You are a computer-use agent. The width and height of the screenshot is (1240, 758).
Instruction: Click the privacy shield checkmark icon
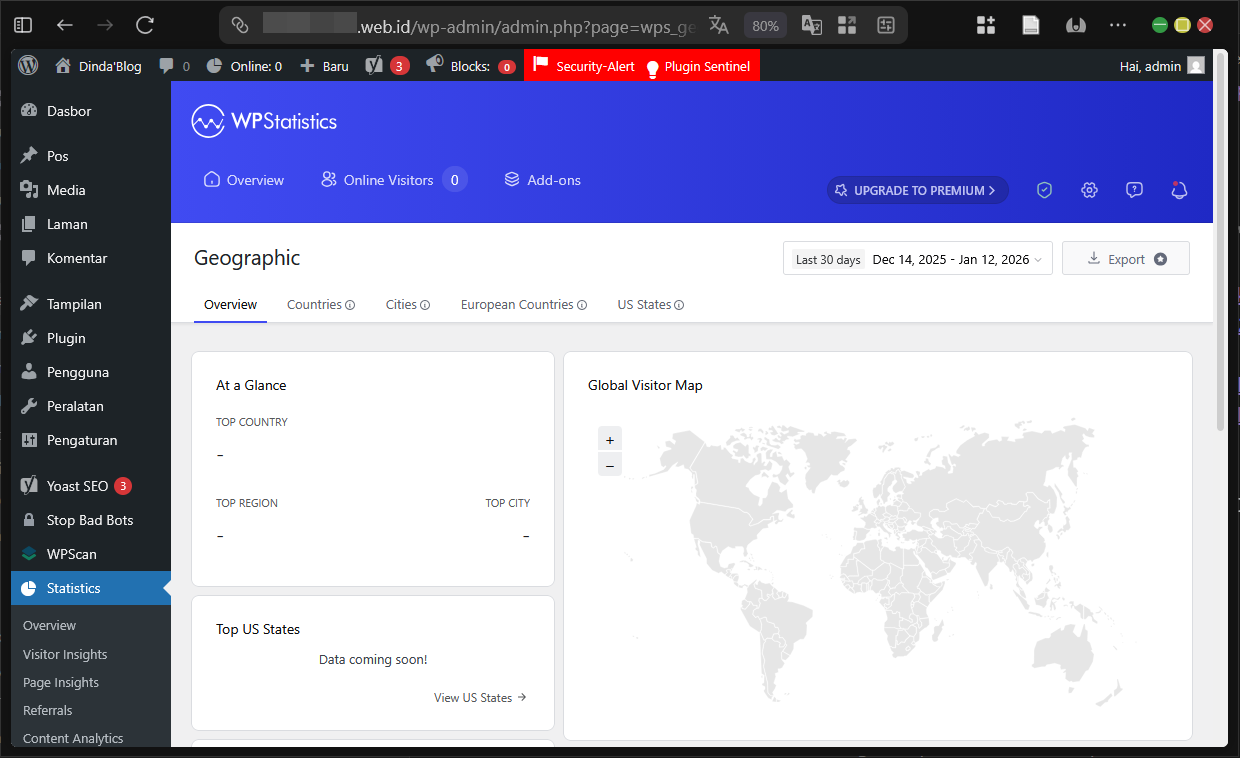tap(1044, 190)
